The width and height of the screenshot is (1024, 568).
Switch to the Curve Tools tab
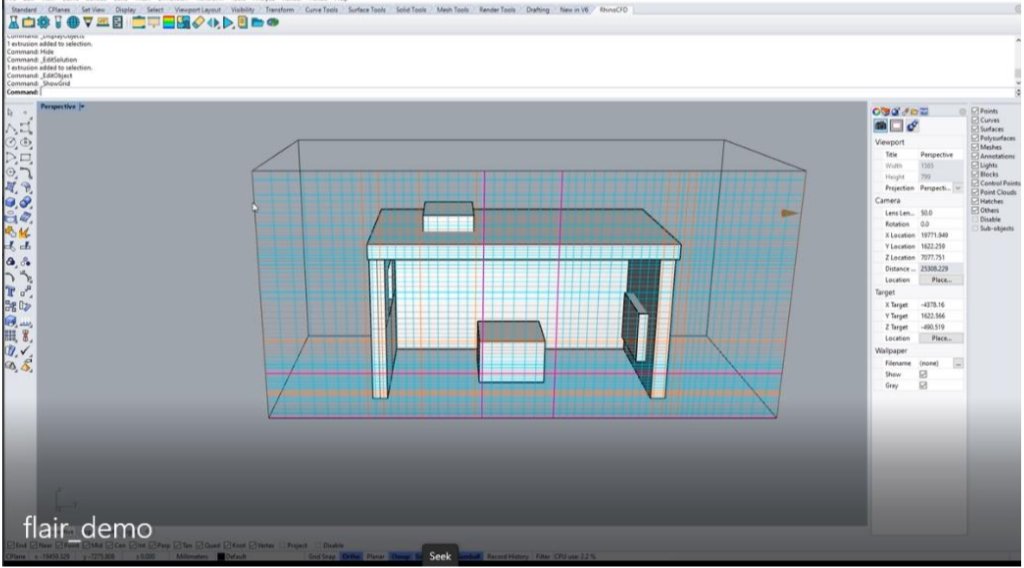pyautogui.click(x=321, y=10)
